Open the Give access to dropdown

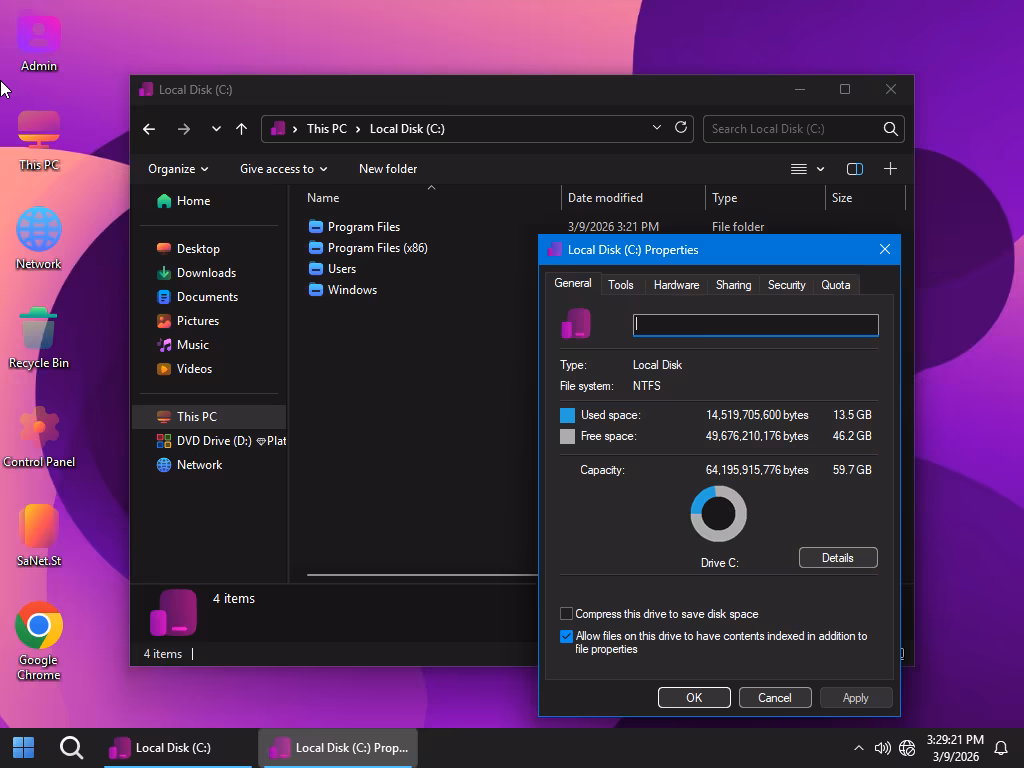283,169
